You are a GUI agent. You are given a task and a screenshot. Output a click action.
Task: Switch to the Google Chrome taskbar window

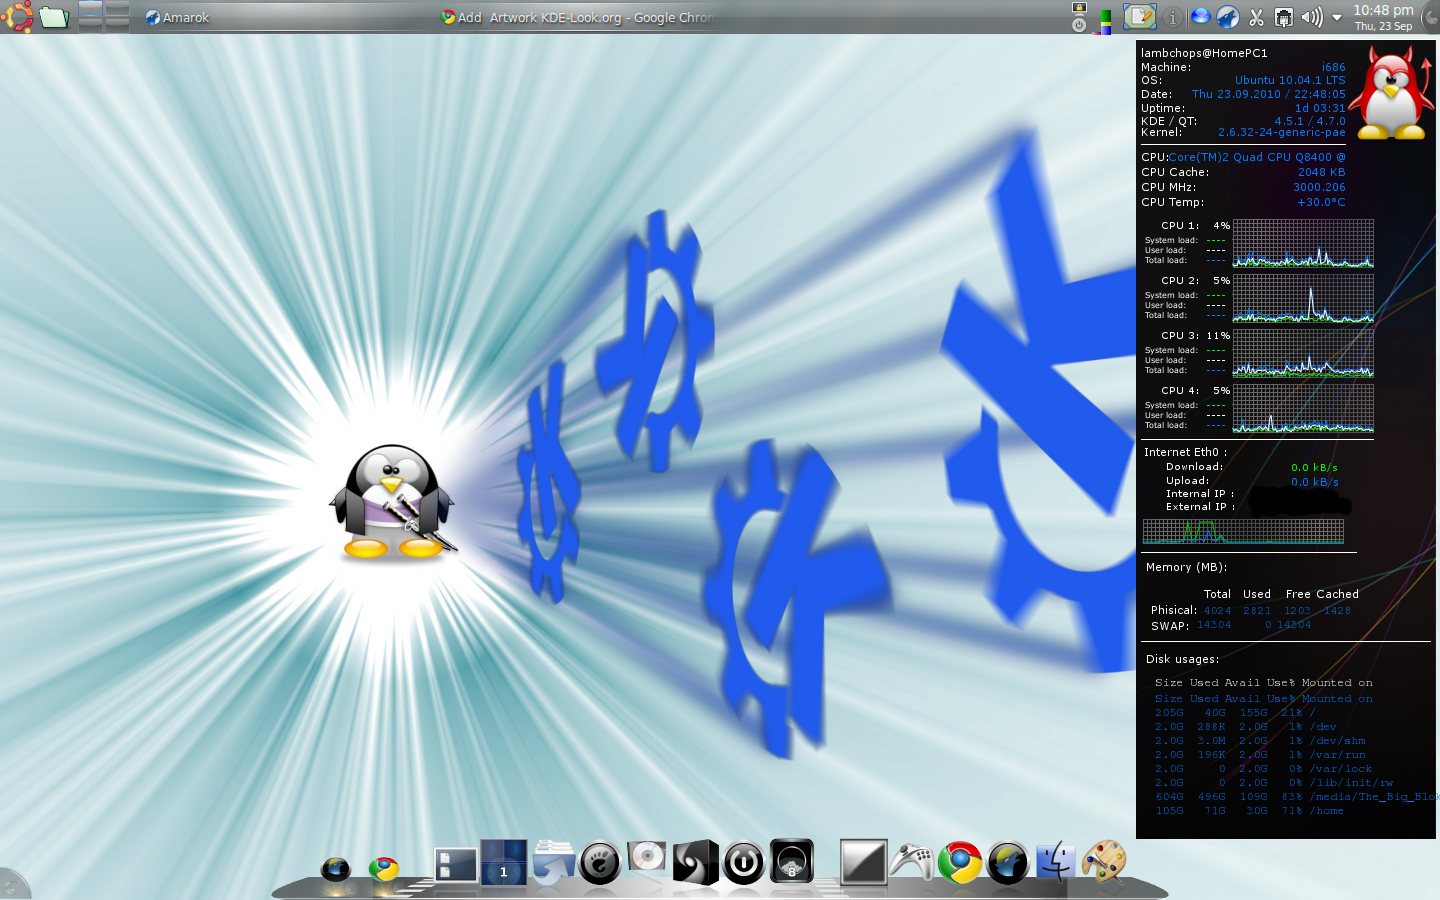click(578, 17)
